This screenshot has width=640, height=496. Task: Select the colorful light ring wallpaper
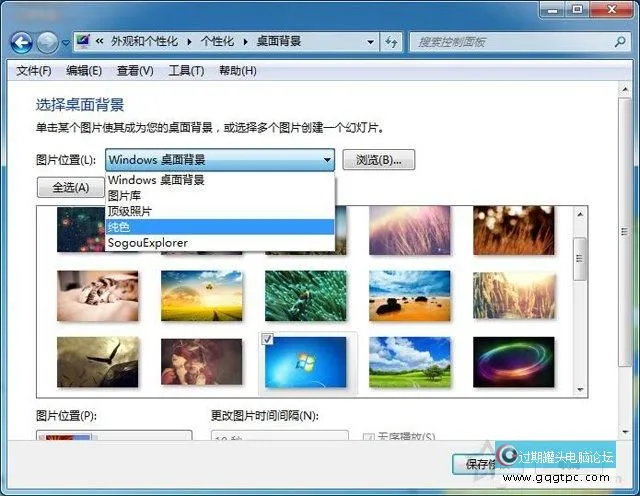pyautogui.click(x=514, y=362)
